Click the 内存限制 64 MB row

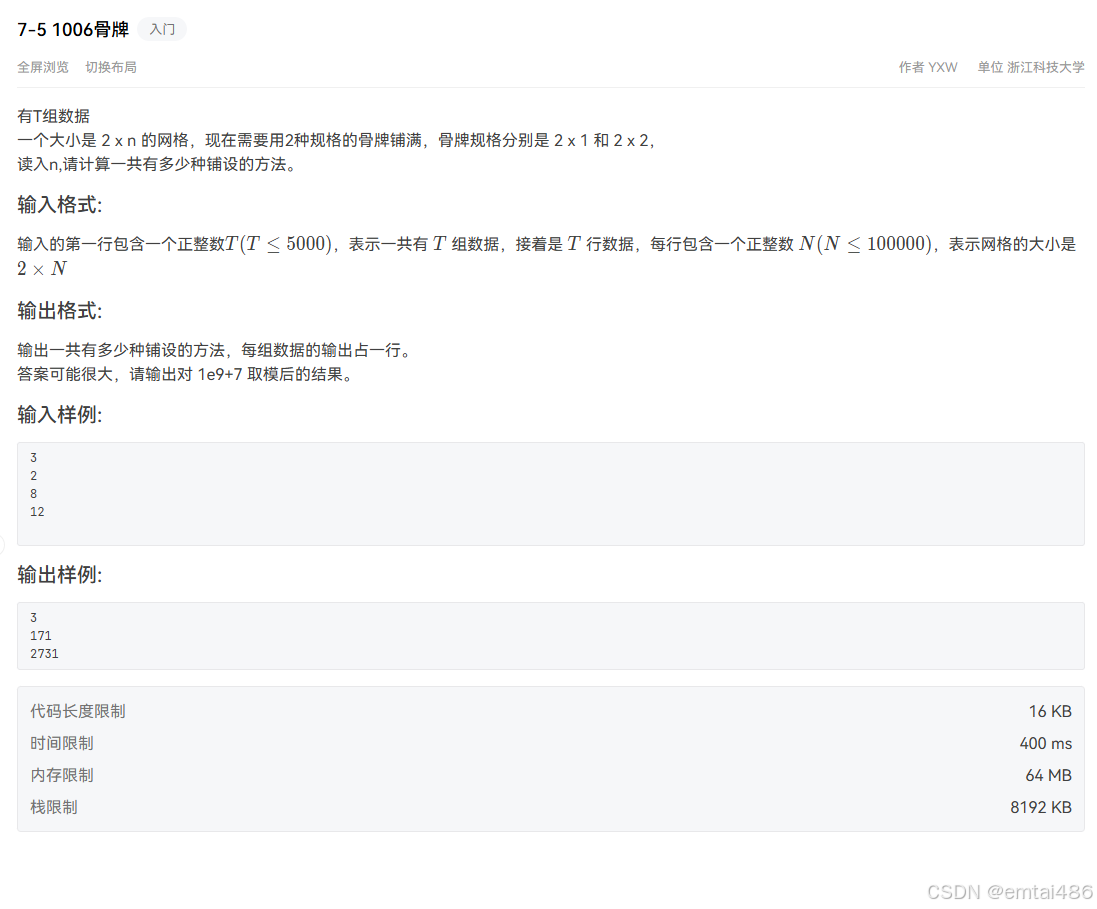551,775
